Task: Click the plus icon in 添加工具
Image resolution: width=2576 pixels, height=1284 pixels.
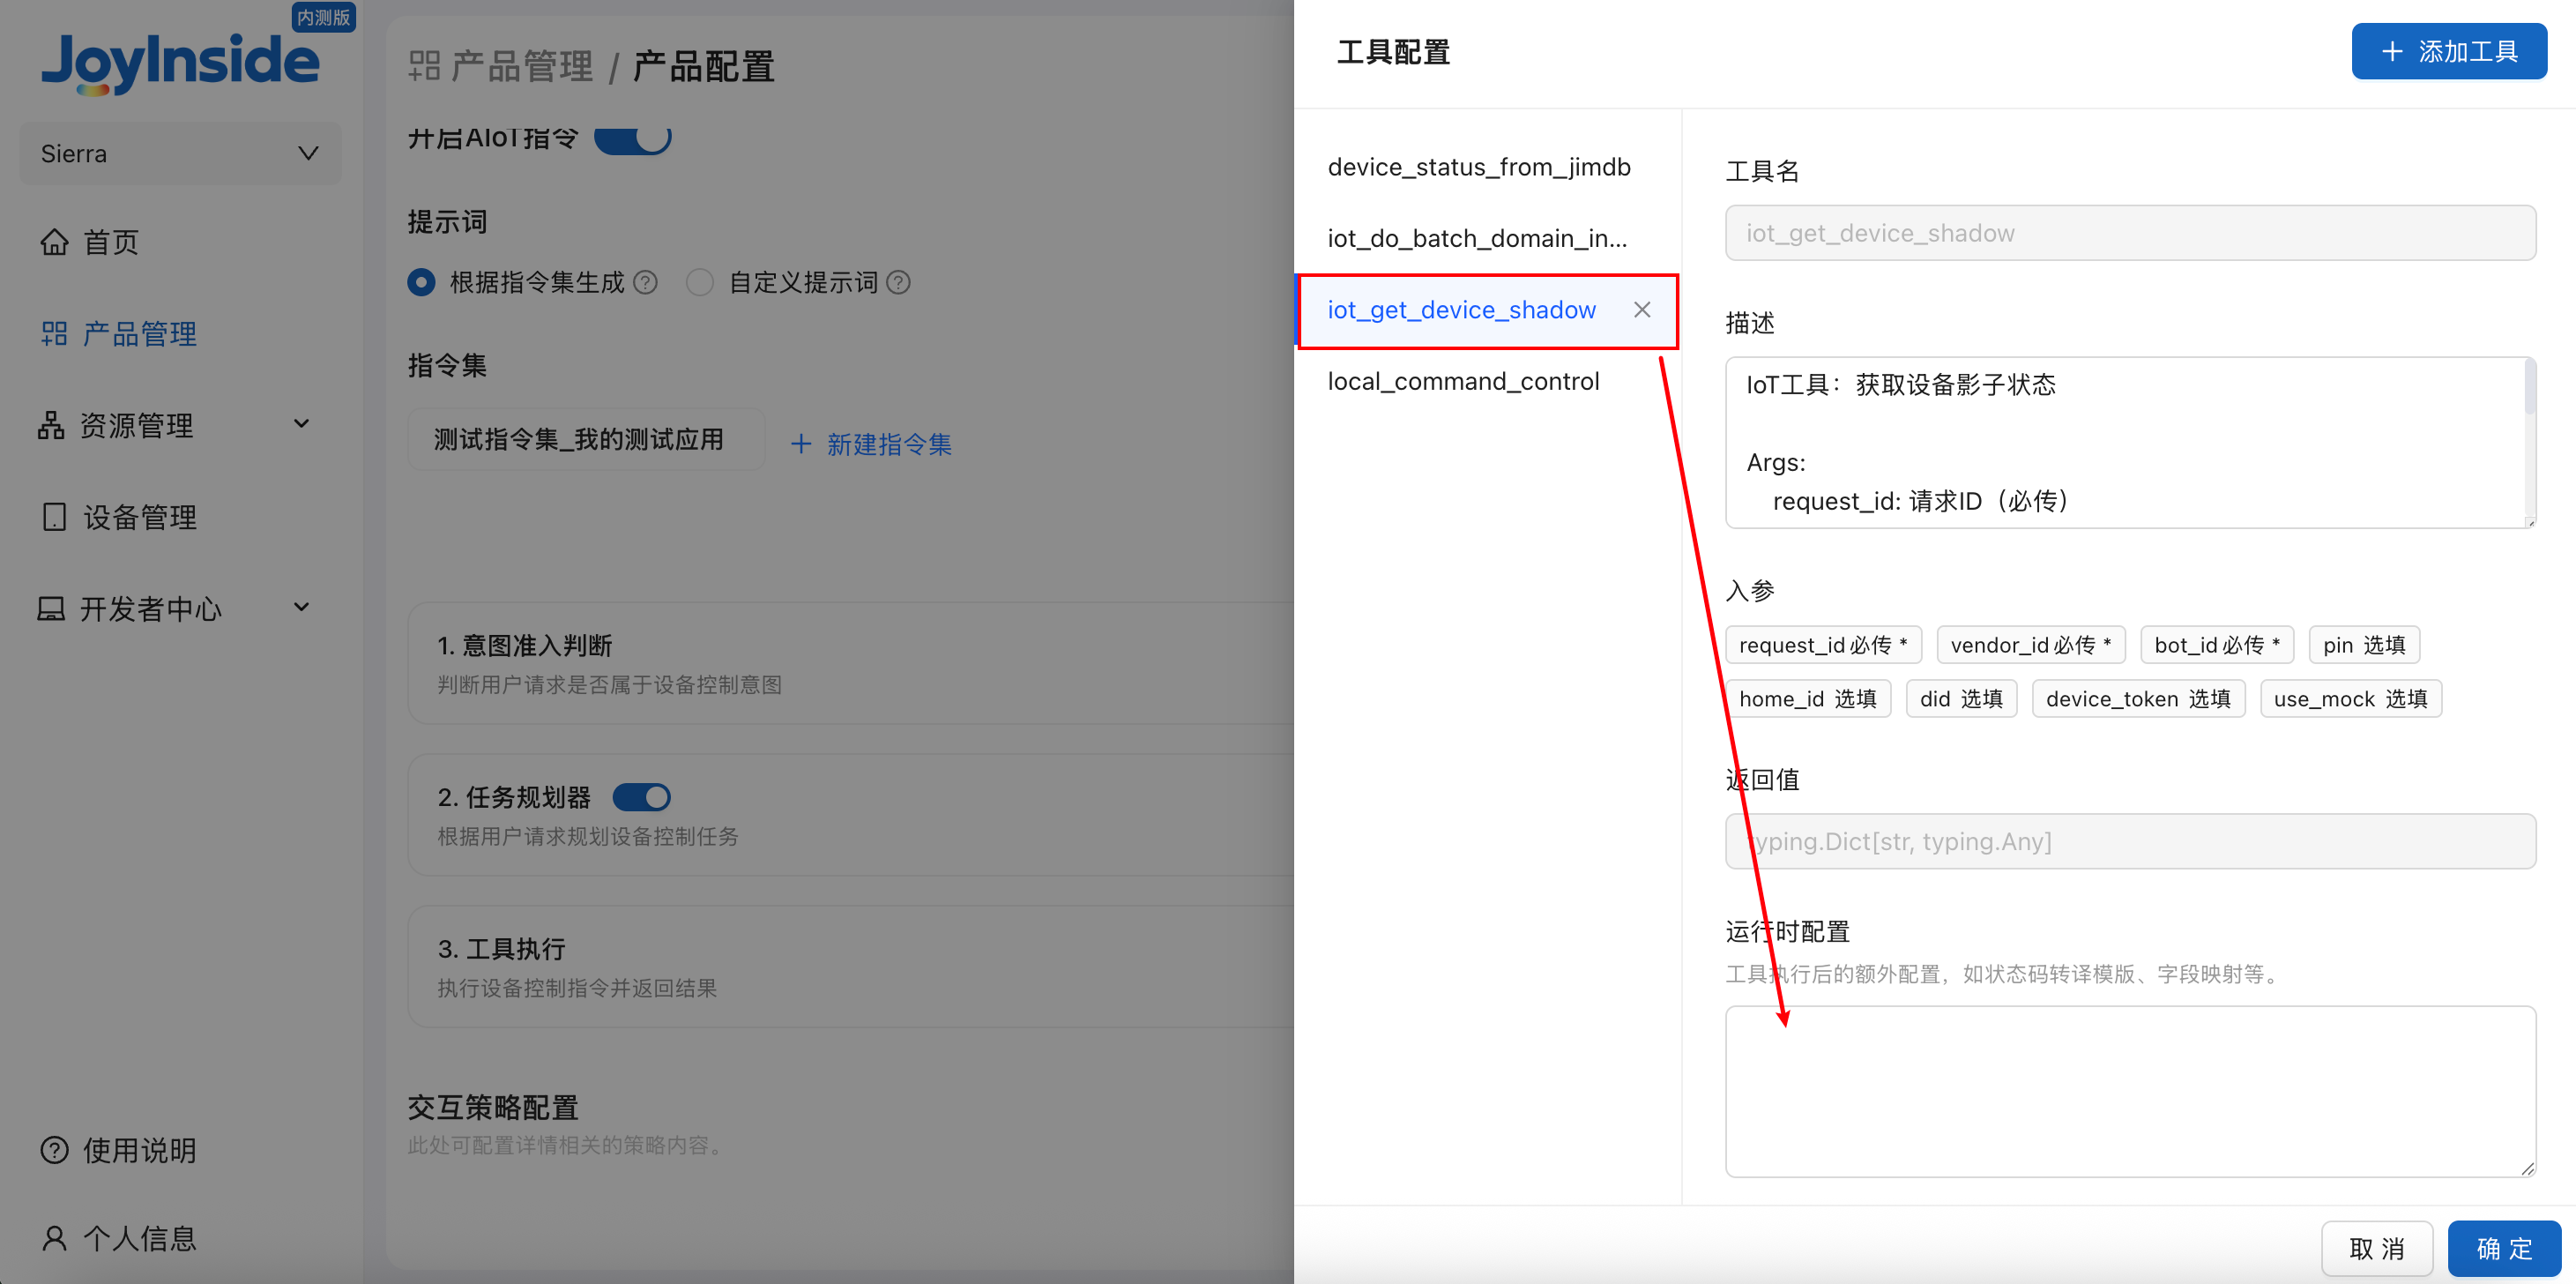Action: point(2392,51)
